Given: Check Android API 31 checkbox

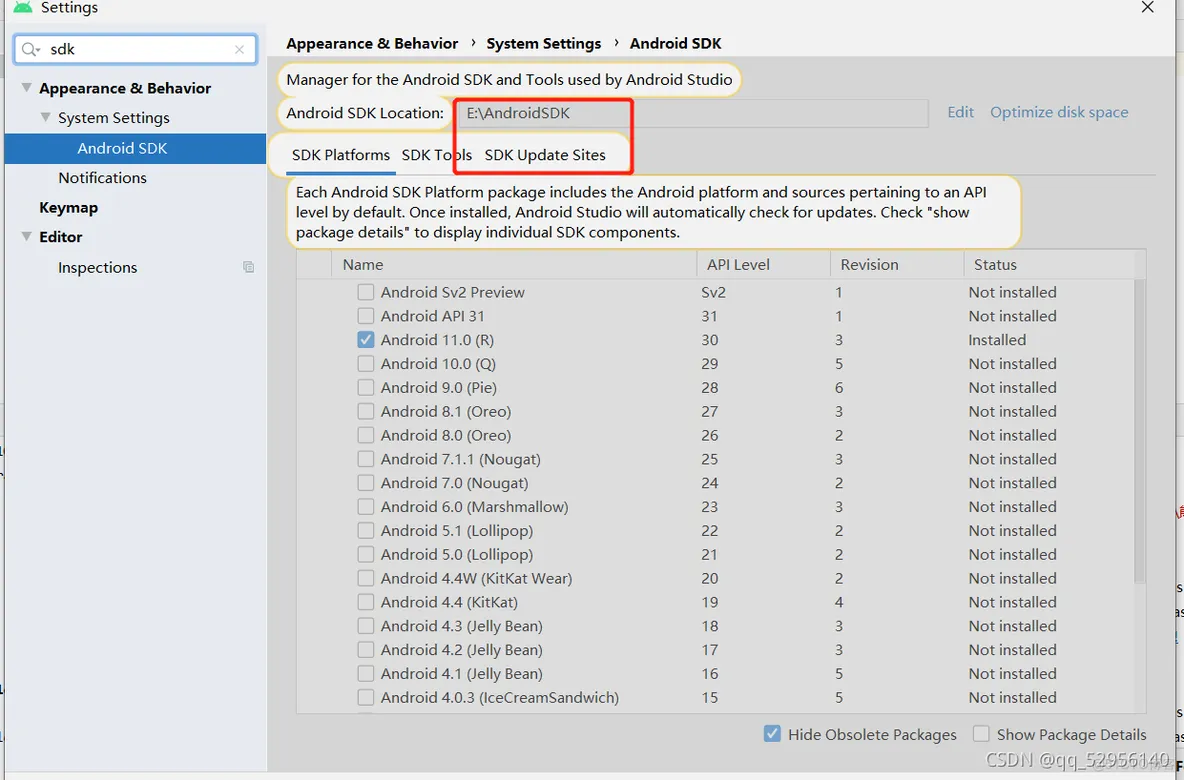Looking at the screenshot, I should (365, 316).
